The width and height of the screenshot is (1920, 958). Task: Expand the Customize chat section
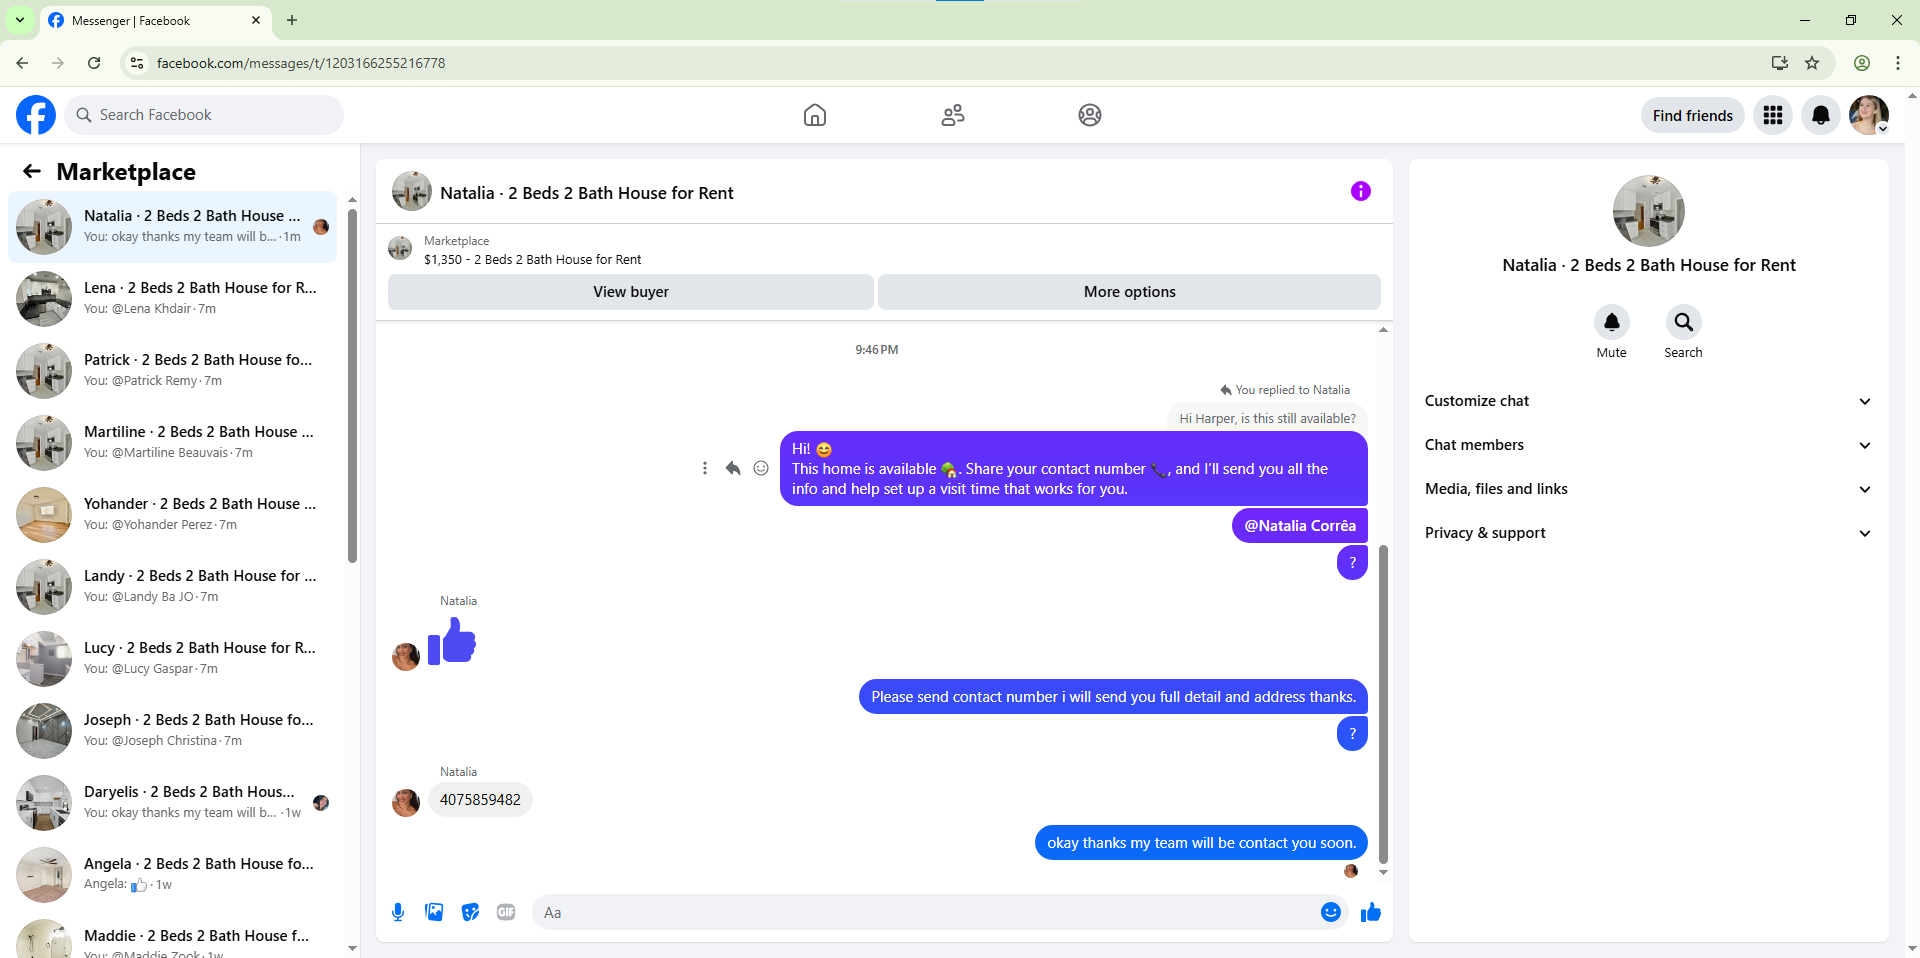click(1648, 401)
